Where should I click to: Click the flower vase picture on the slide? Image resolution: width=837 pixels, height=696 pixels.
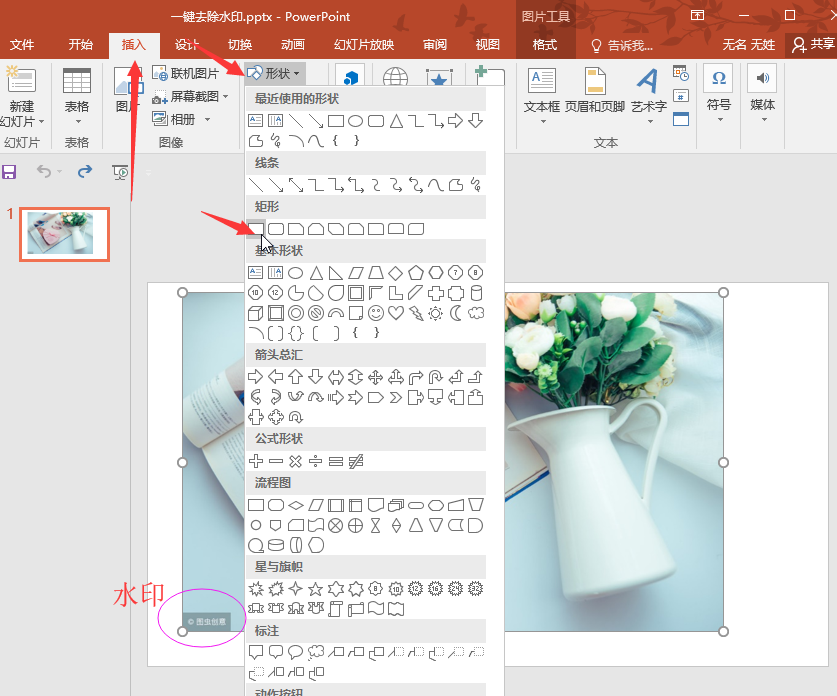click(614, 462)
